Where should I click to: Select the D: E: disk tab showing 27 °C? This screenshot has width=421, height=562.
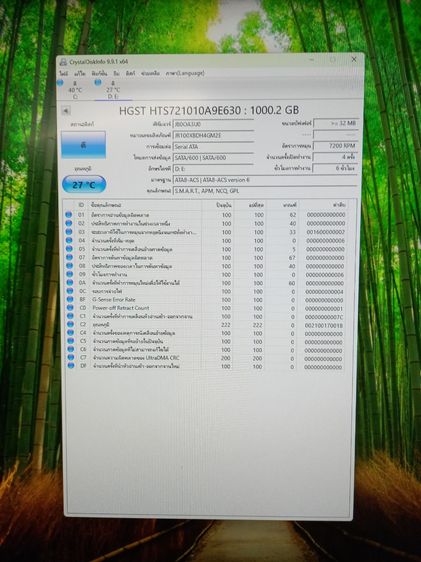[113, 90]
